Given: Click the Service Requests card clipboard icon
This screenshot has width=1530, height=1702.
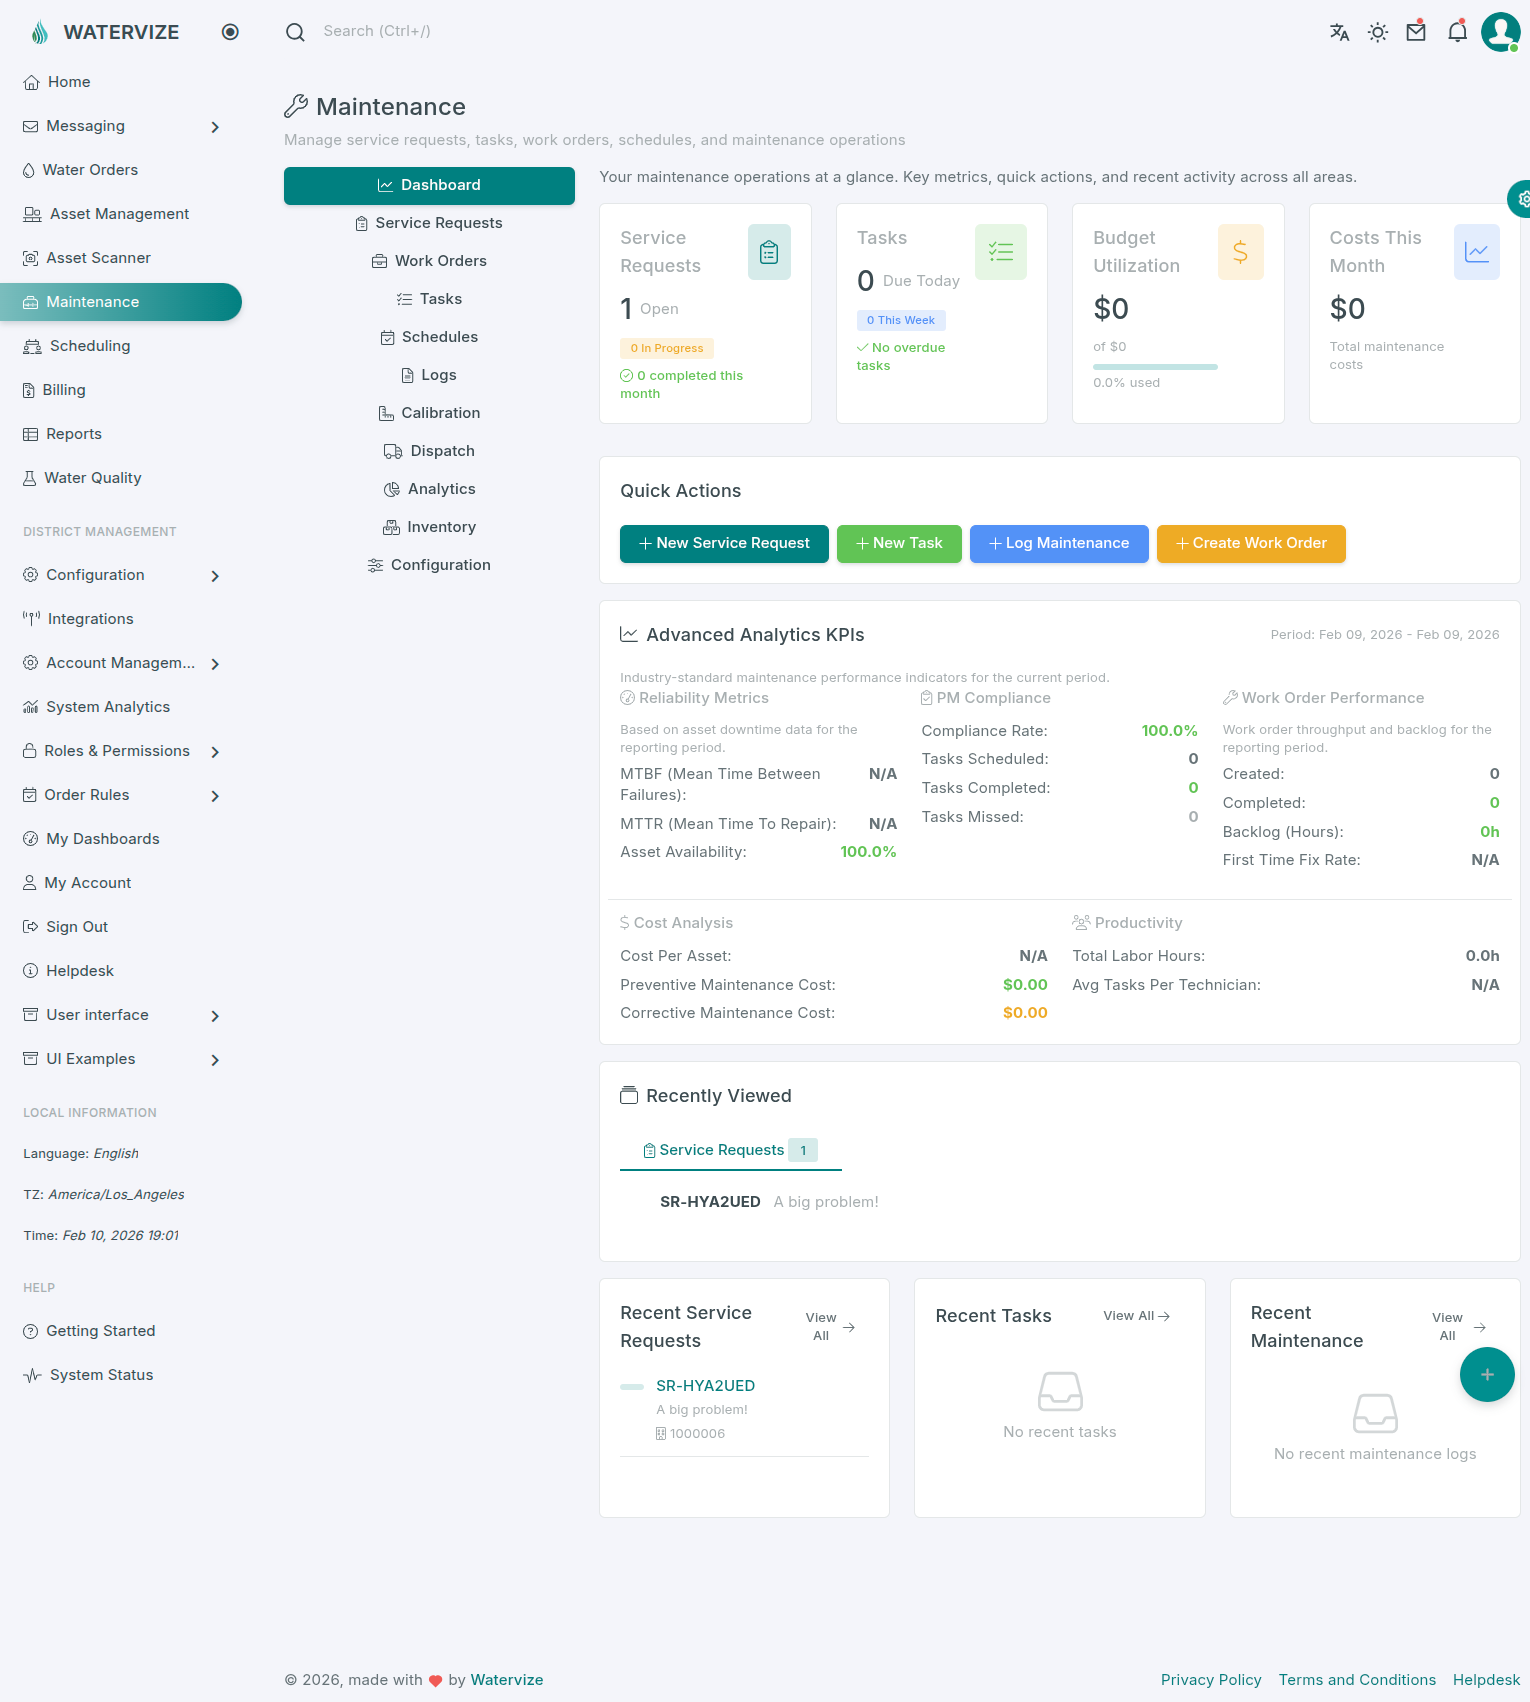Looking at the screenshot, I should click(769, 252).
